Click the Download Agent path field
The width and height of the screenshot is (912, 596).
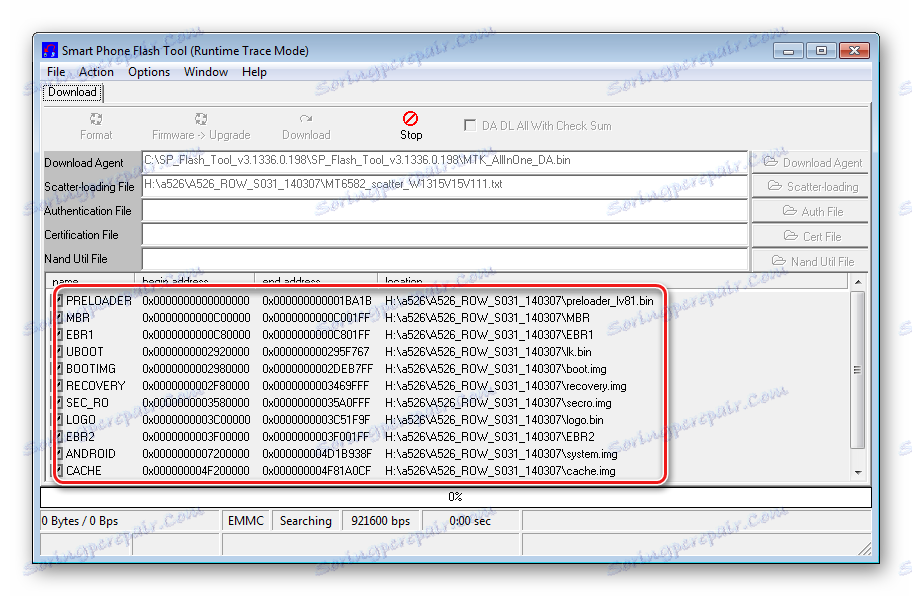[444, 162]
